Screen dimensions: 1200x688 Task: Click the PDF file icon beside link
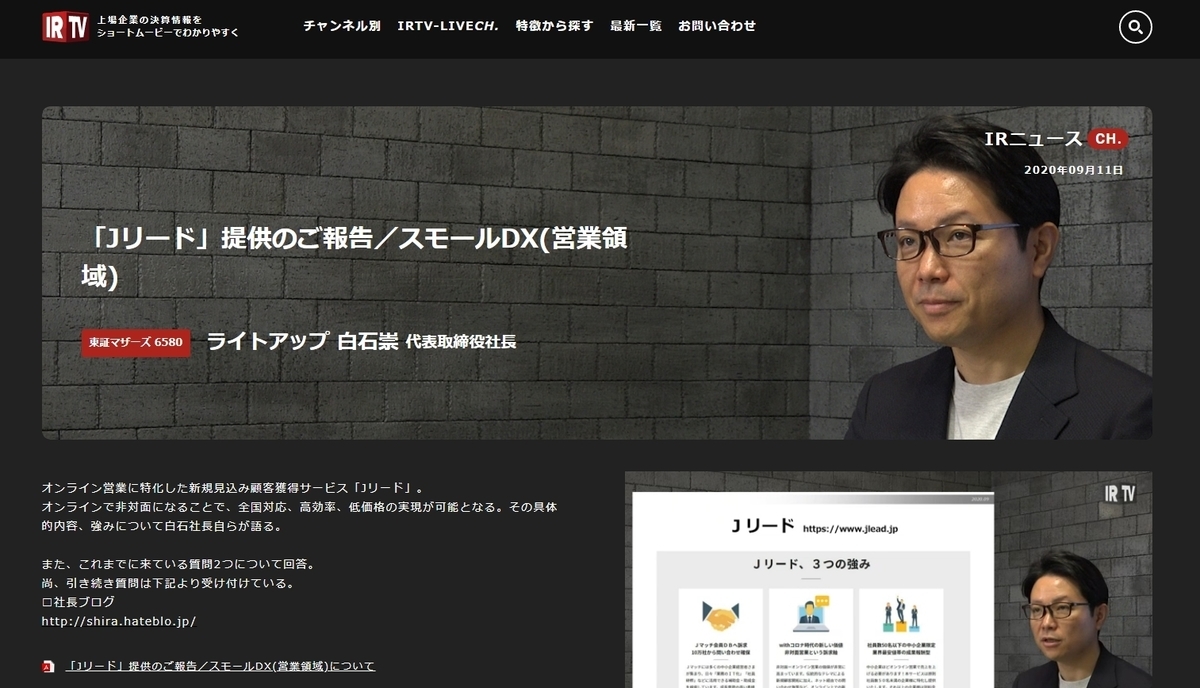click(48, 666)
